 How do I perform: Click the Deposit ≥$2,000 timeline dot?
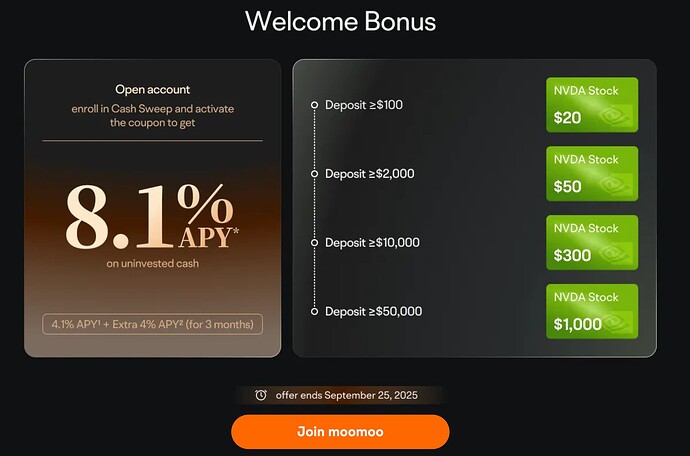tap(314, 174)
